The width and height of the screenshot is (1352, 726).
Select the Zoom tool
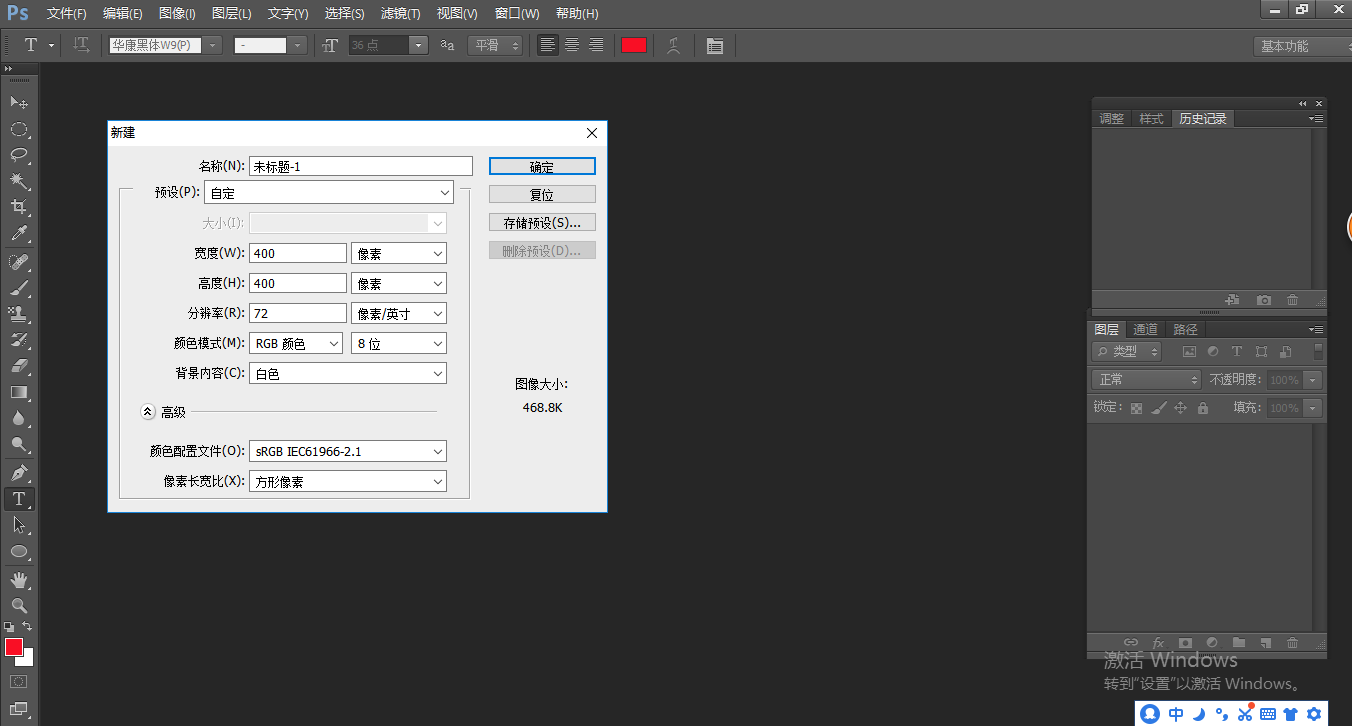(x=19, y=605)
